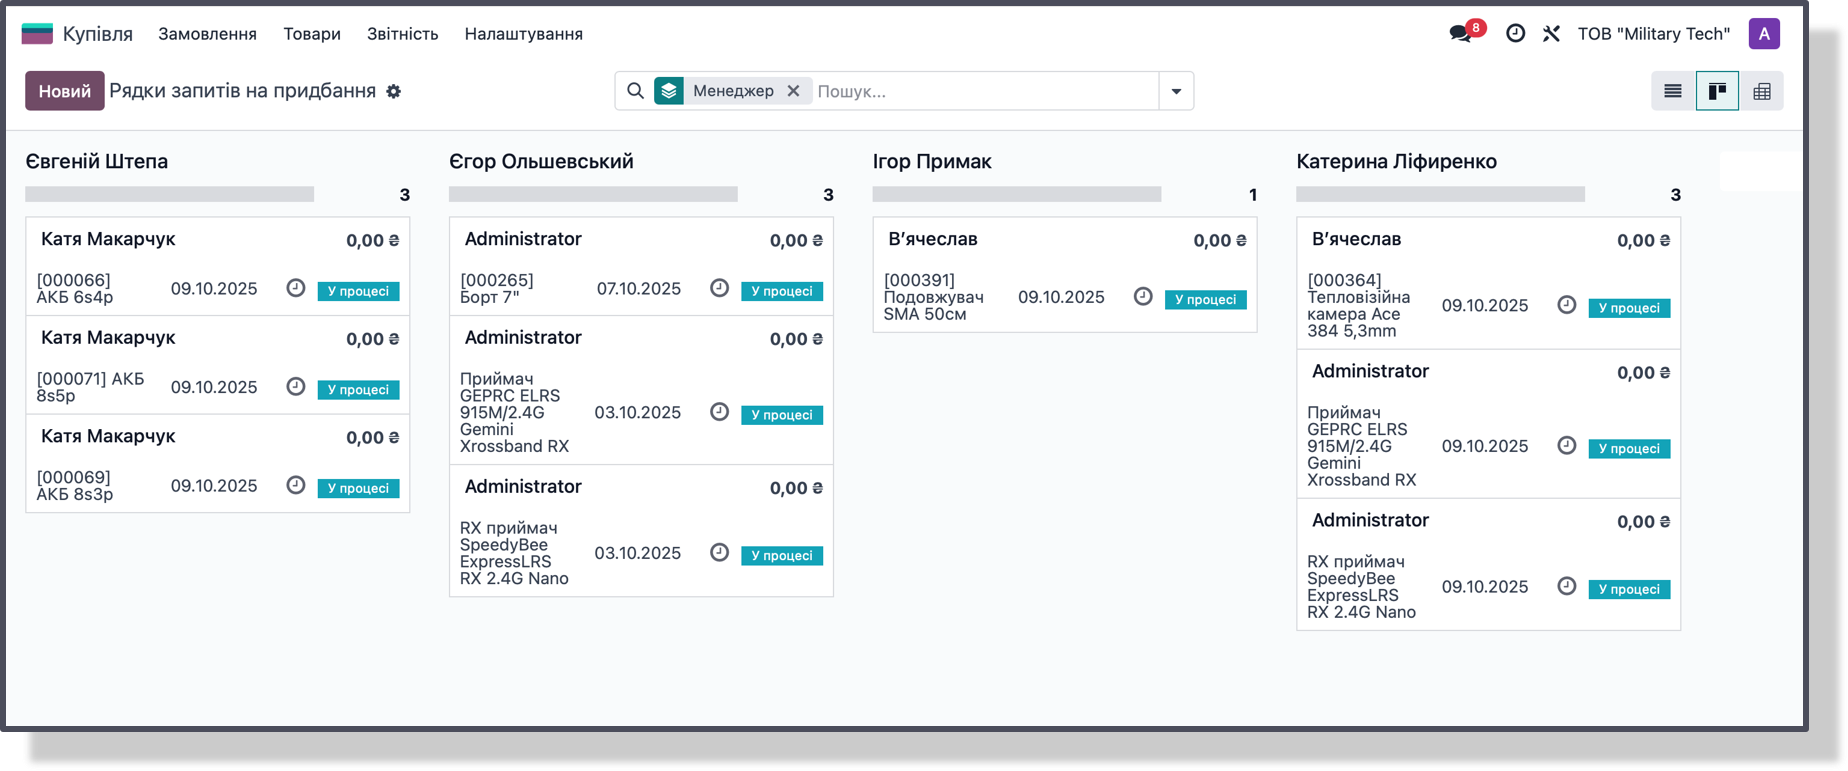The height and width of the screenshot is (771, 1848).
Task: Remove the Менеджер grouping filter
Action: point(793,91)
